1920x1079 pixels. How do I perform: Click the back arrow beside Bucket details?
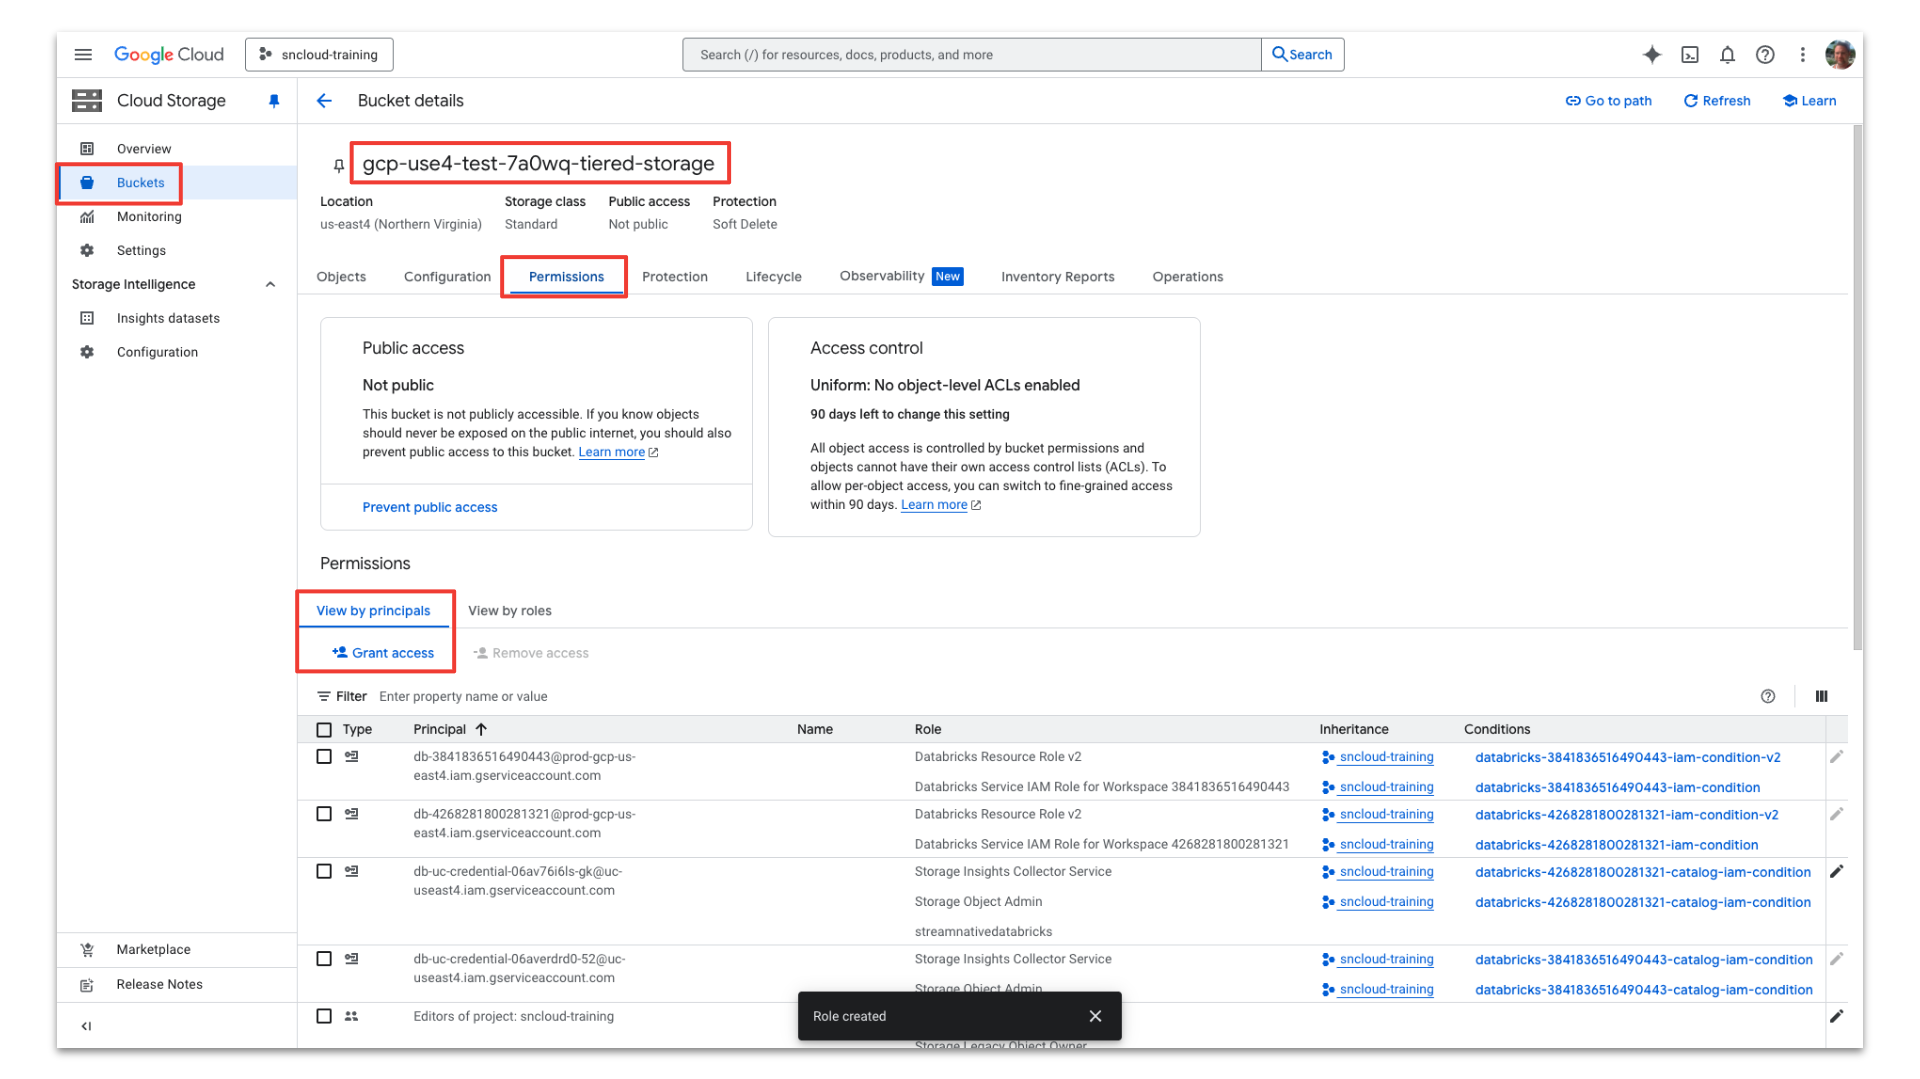[324, 101]
